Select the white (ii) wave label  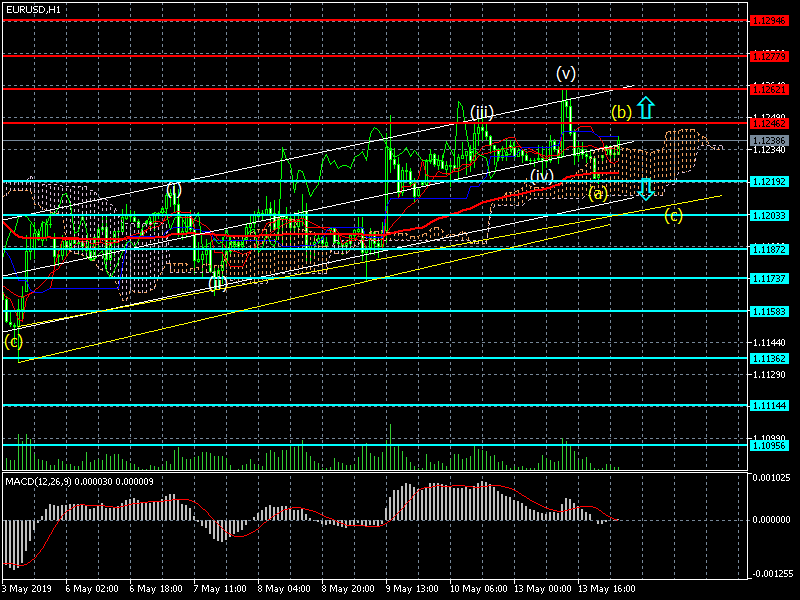[x=217, y=283]
